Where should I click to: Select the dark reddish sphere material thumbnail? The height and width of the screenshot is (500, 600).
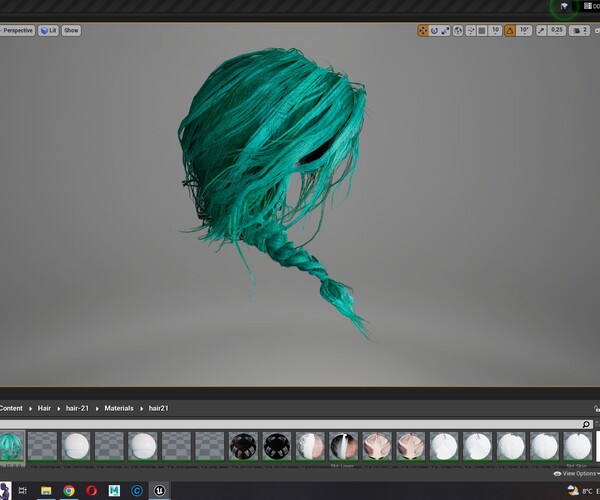[243, 446]
